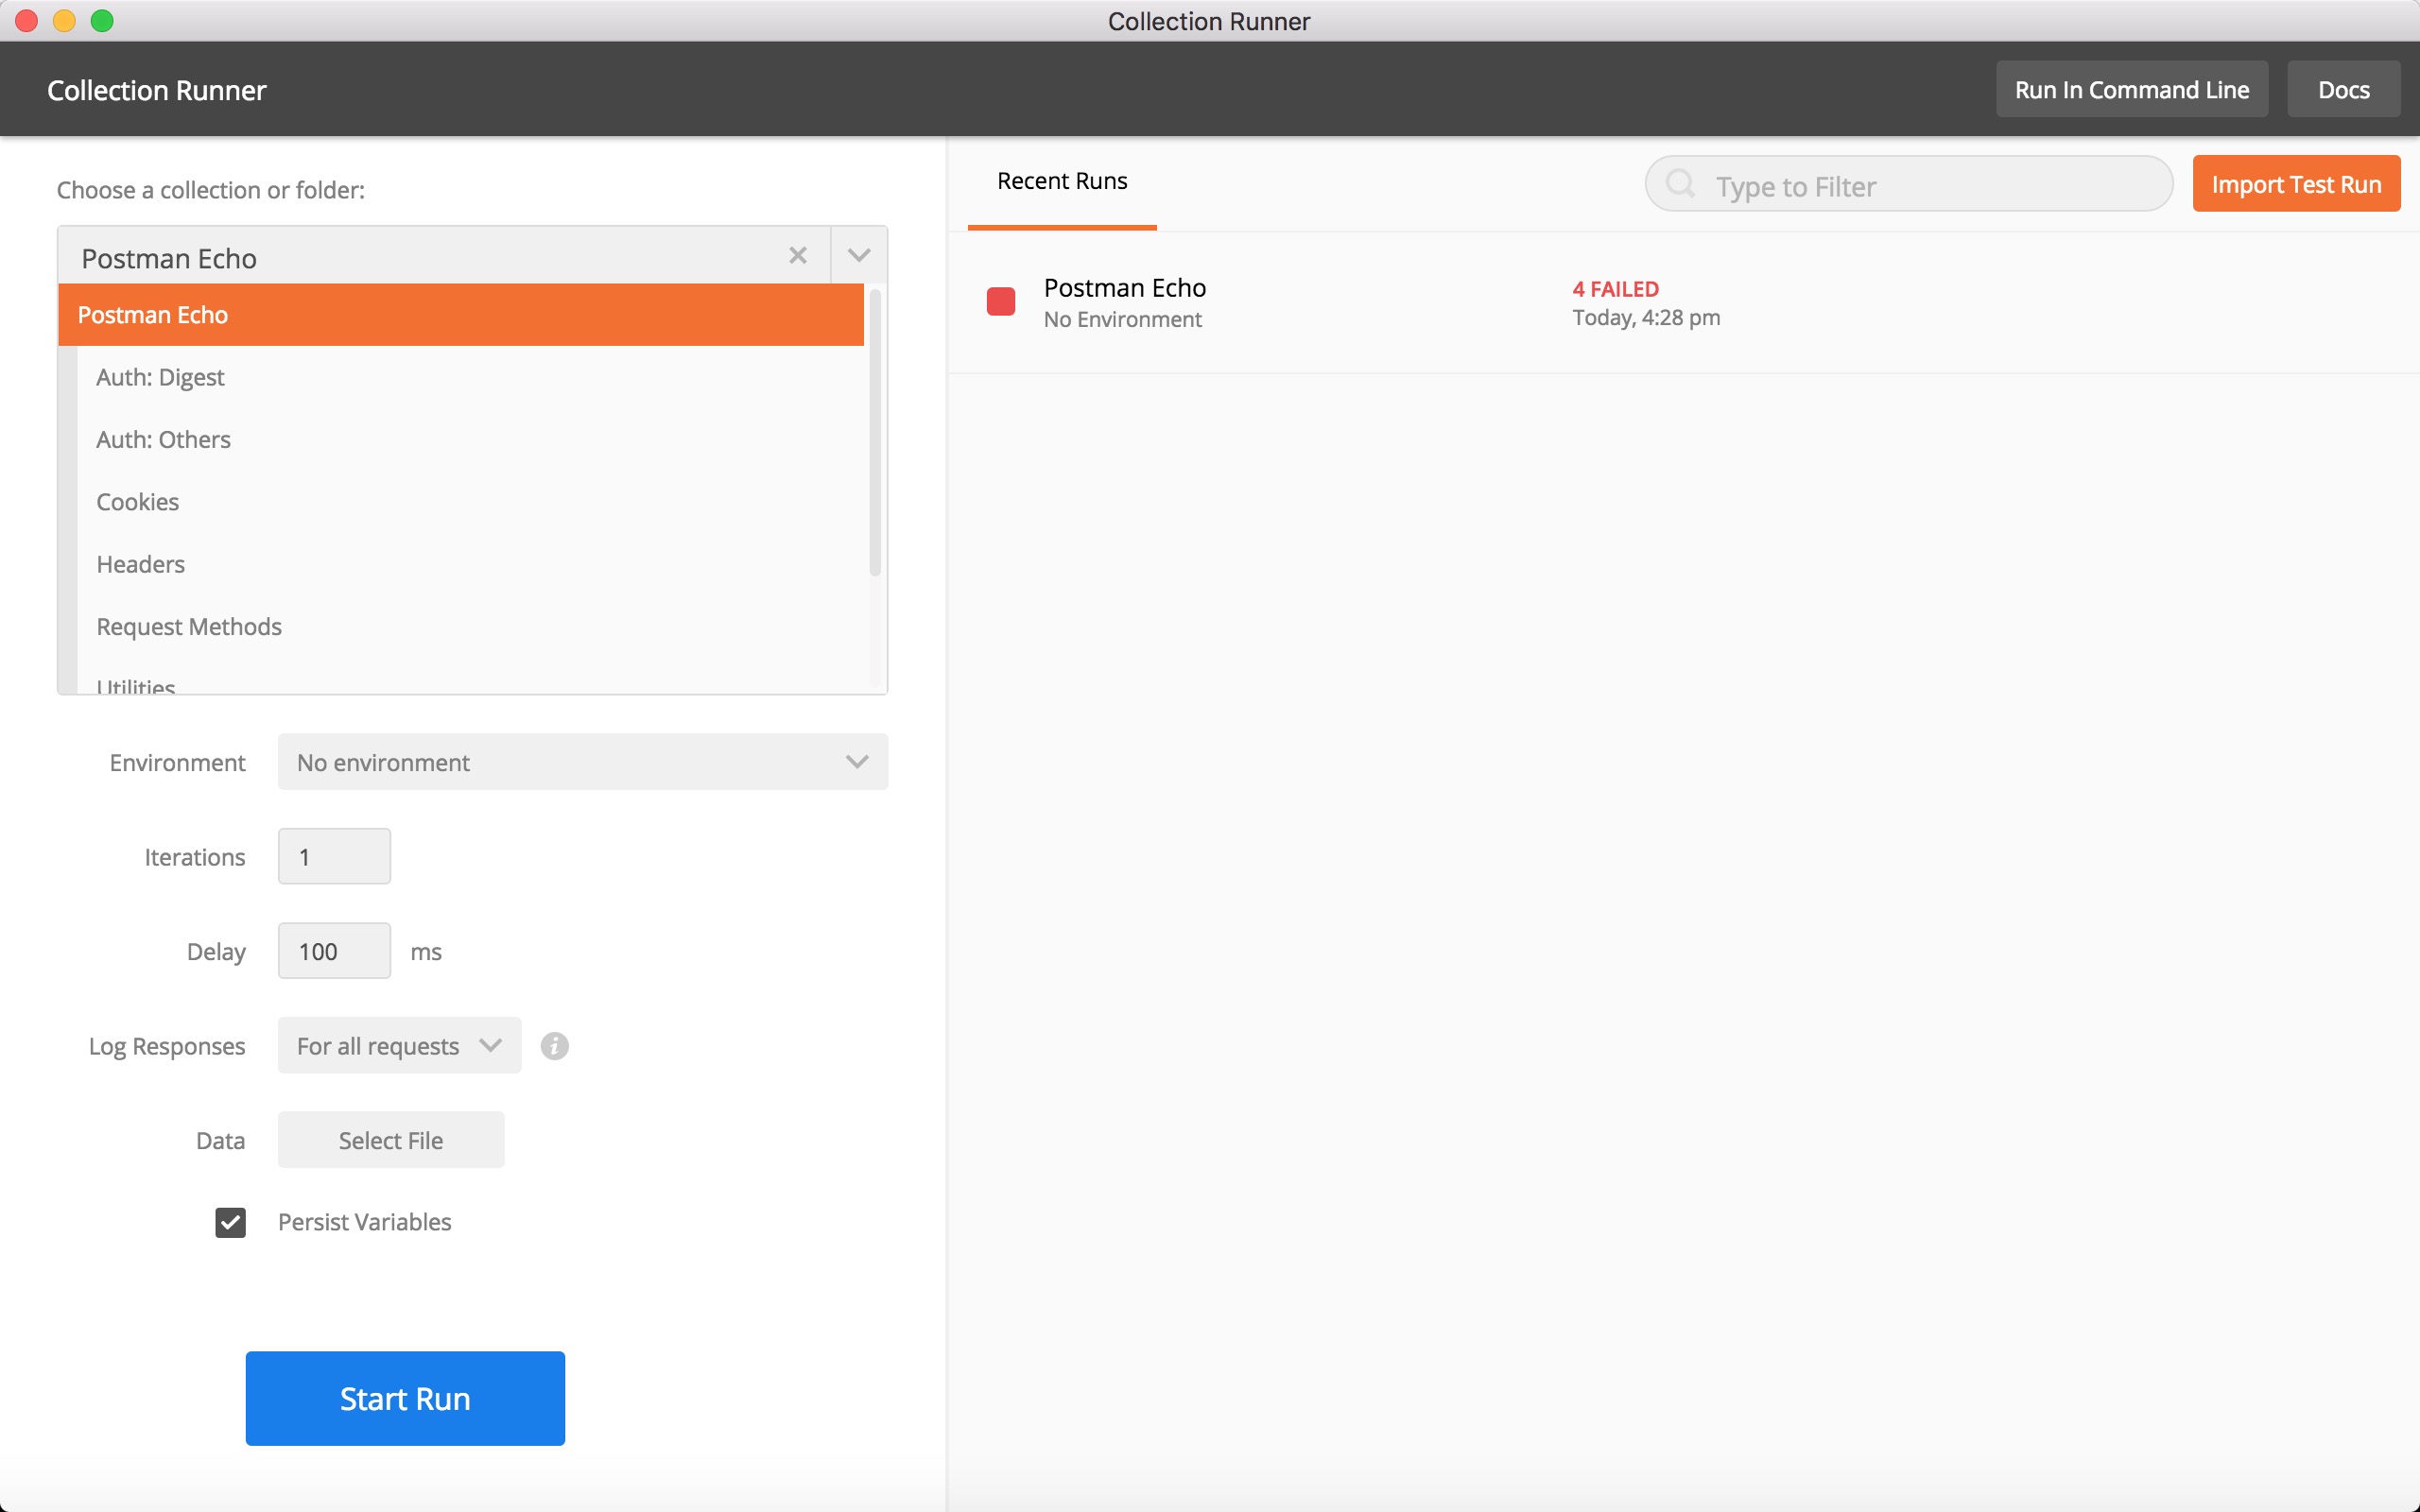Click the Delay ms input field
This screenshot has height=1512, width=2420.
pos(333,951)
